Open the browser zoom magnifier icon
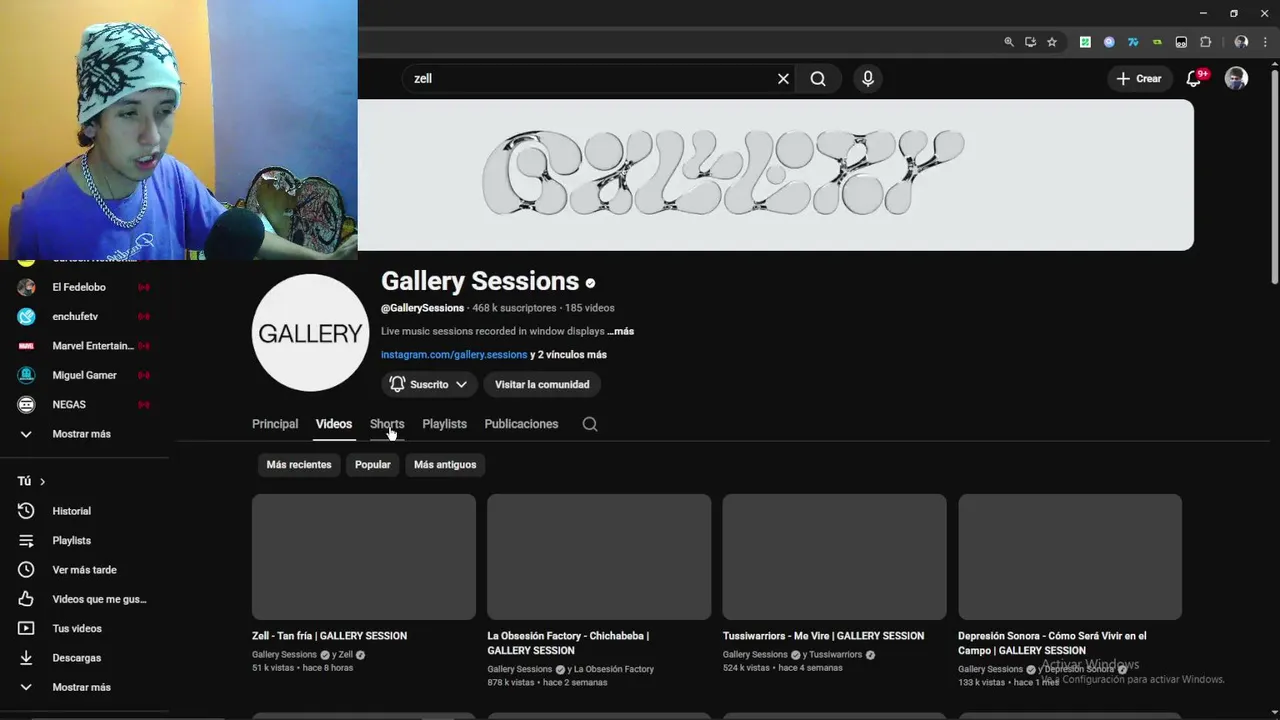1280x720 pixels. click(1009, 42)
